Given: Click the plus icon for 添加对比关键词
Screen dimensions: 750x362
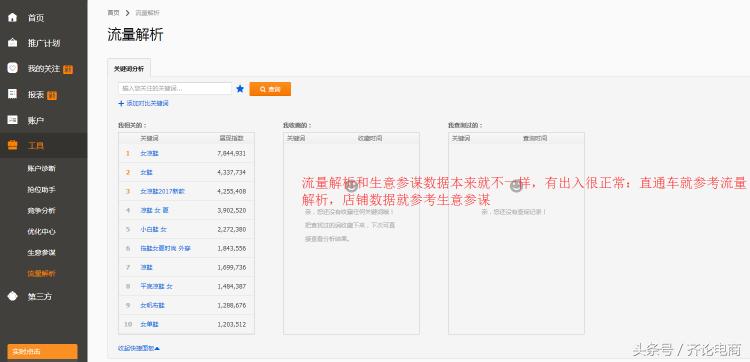Looking at the screenshot, I should tap(121, 103).
